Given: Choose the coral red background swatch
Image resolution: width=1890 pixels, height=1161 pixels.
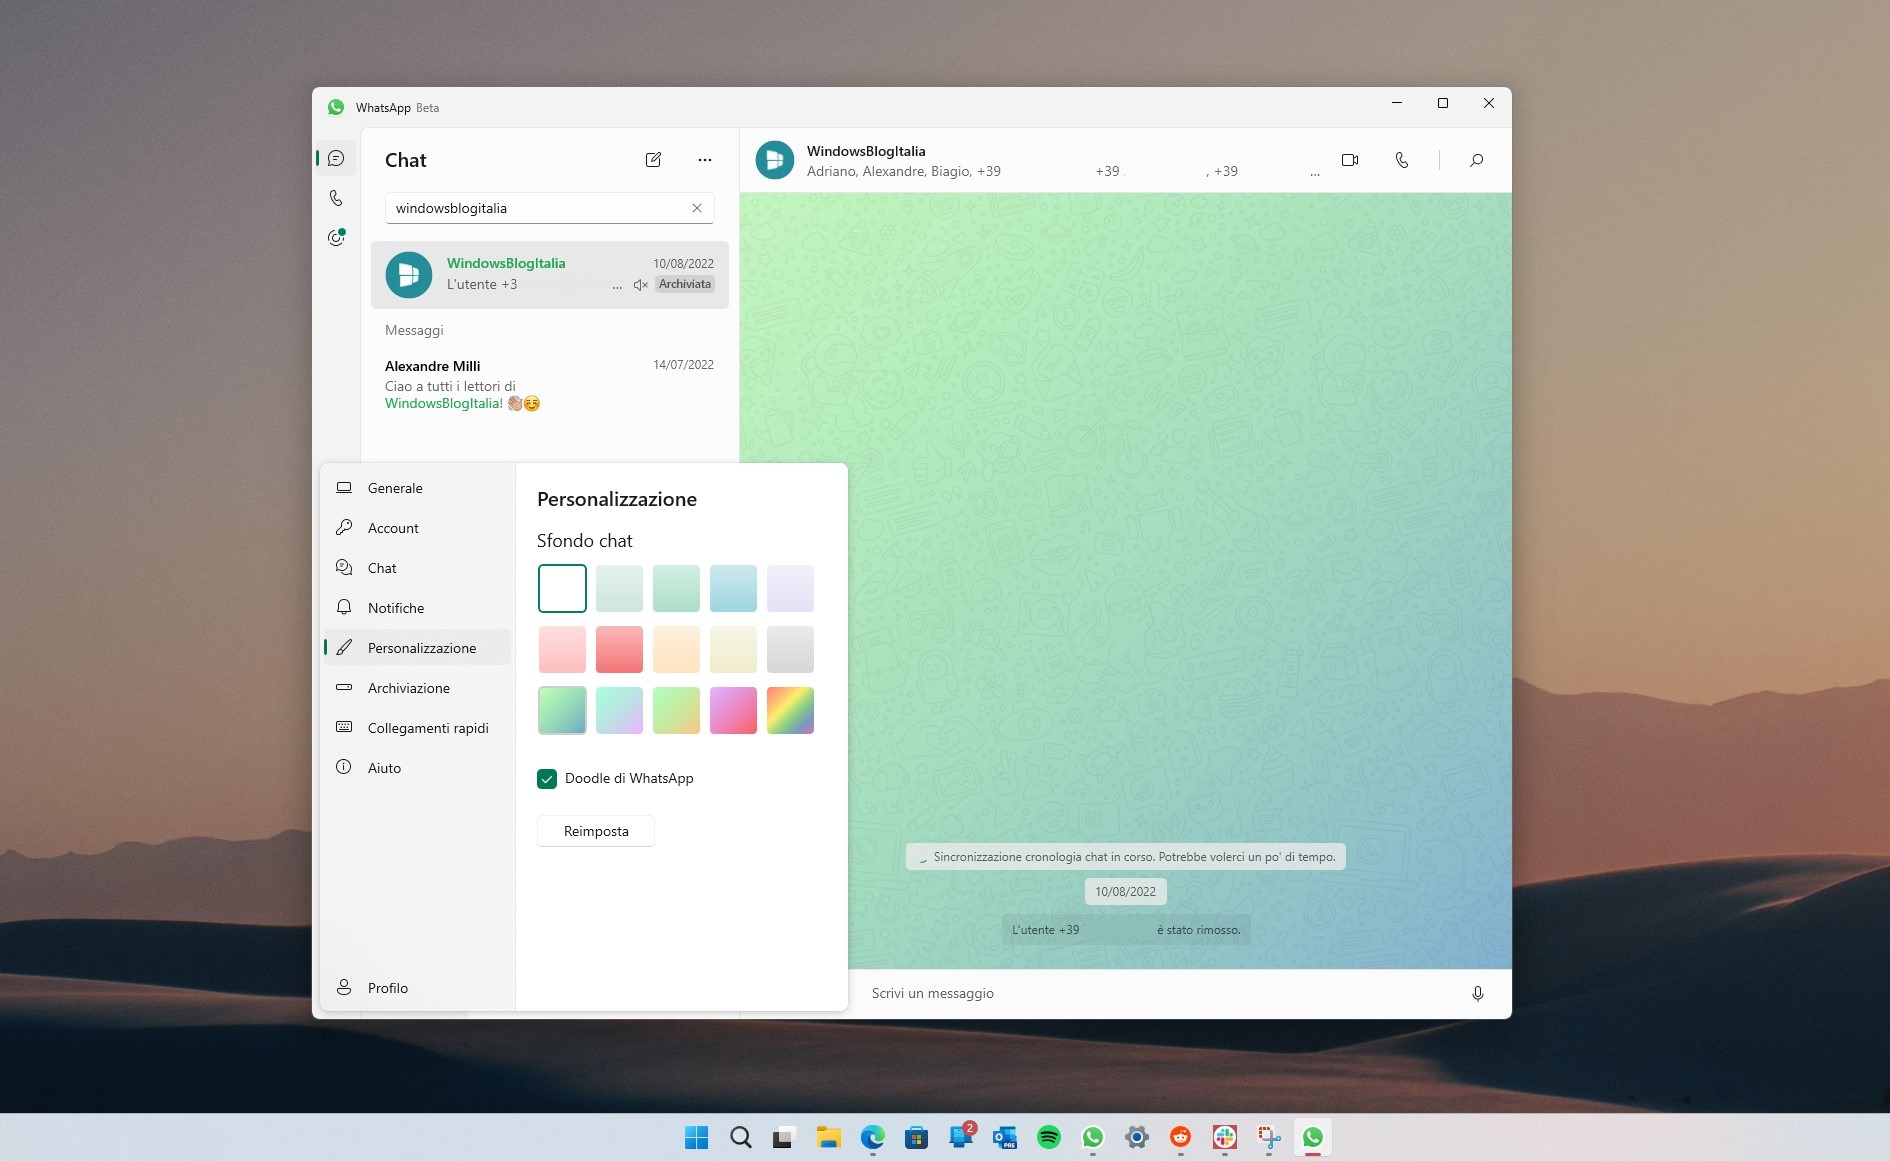Looking at the screenshot, I should 619,649.
